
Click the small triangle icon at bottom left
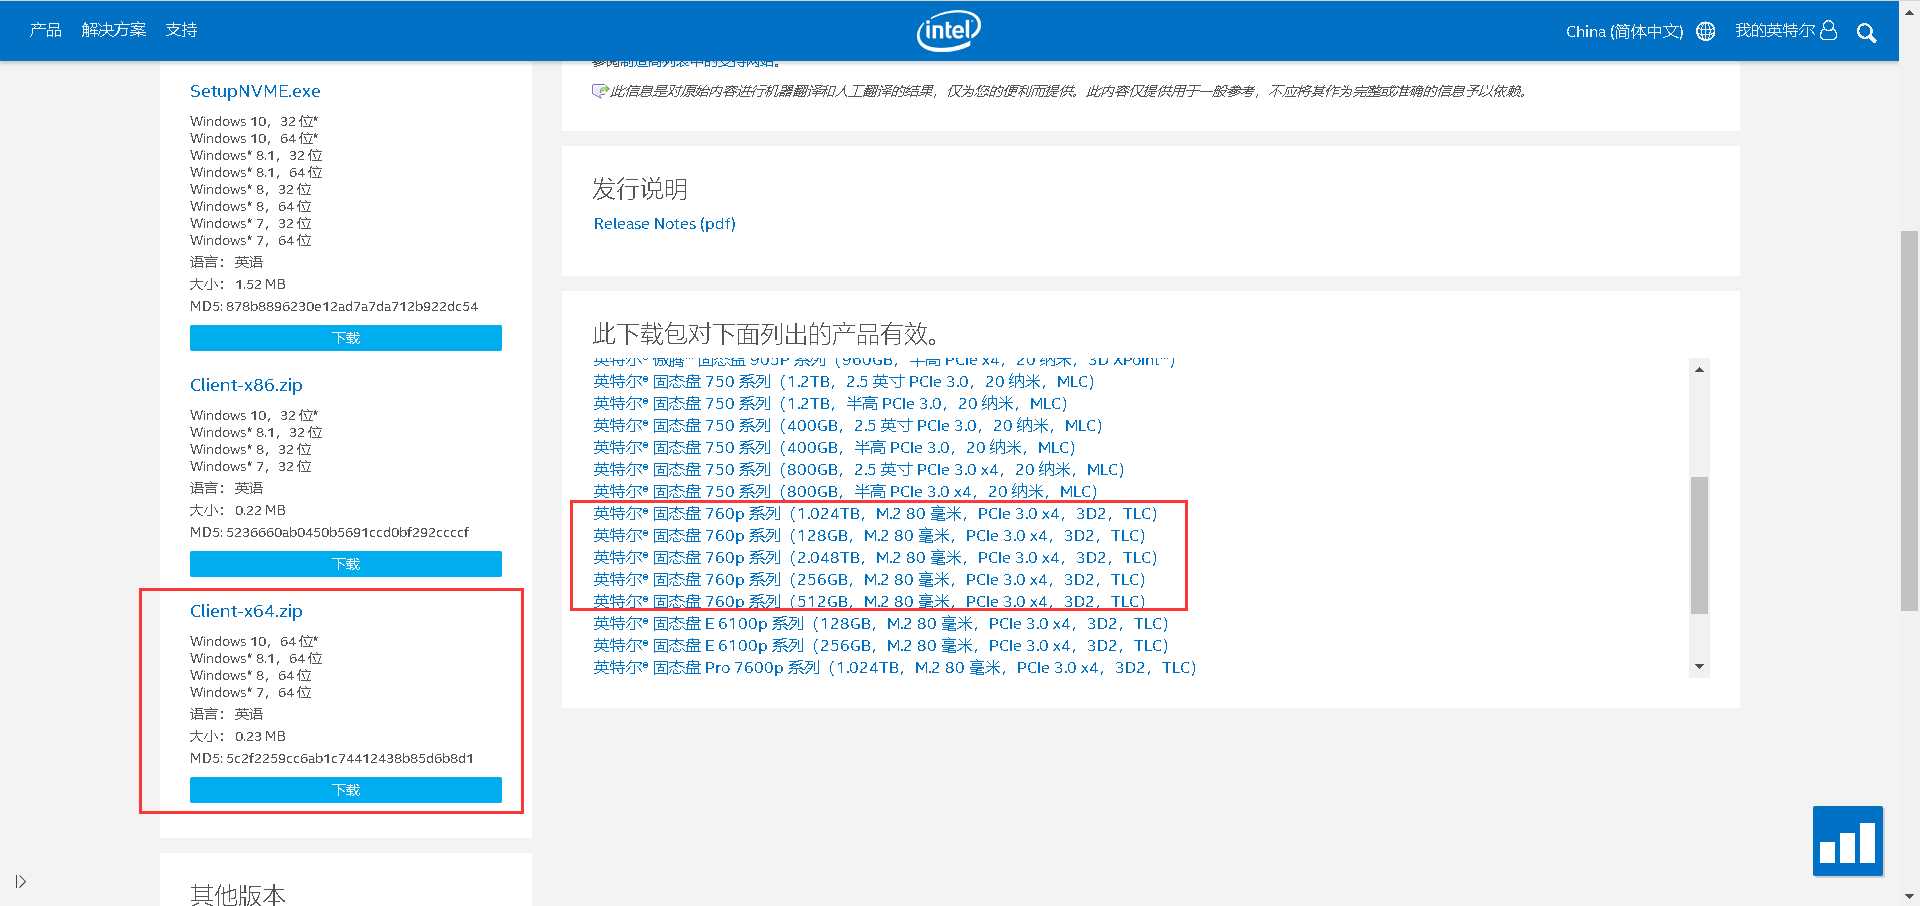tap(21, 881)
